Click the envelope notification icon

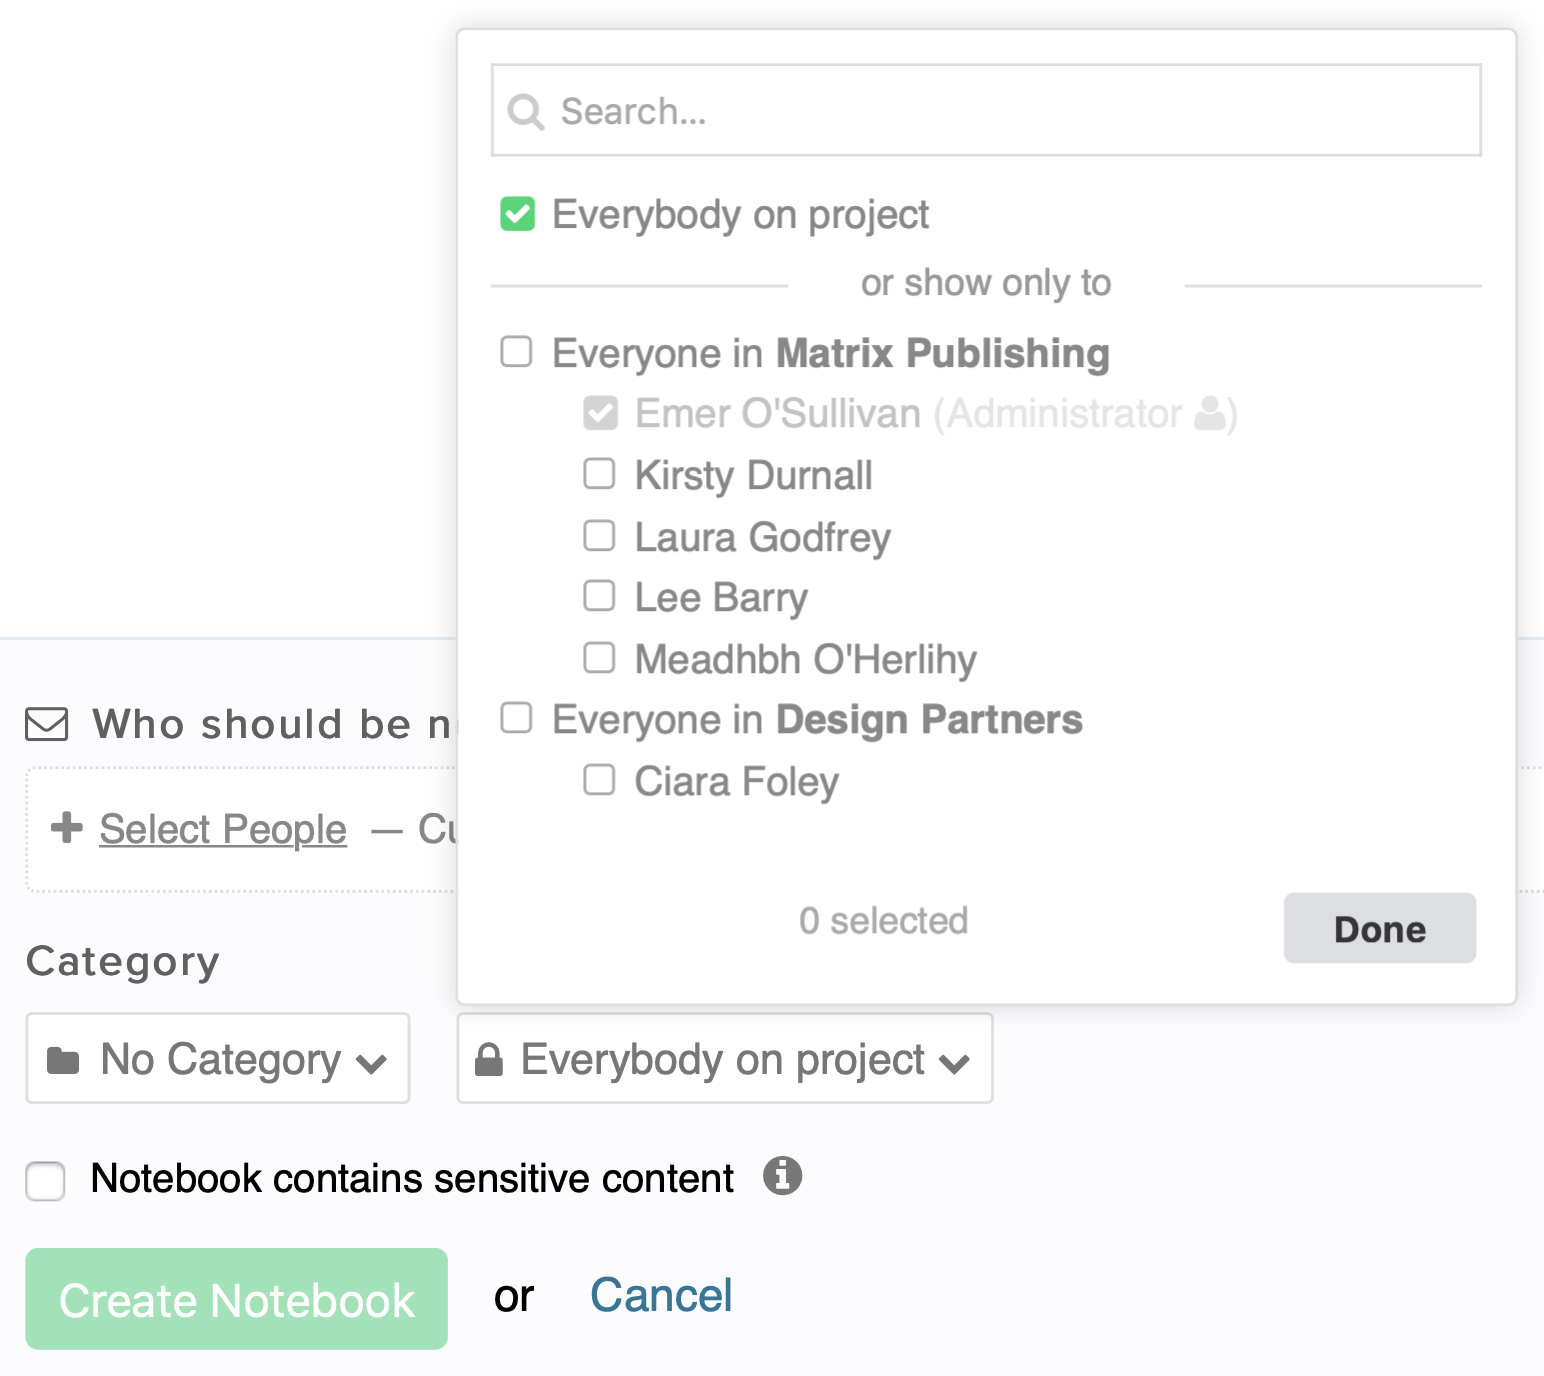[x=47, y=724]
